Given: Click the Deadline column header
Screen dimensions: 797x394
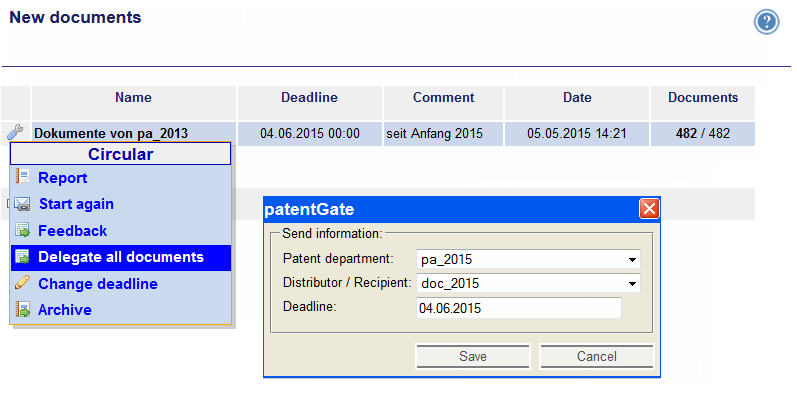Looking at the screenshot, I should [310, 98].
